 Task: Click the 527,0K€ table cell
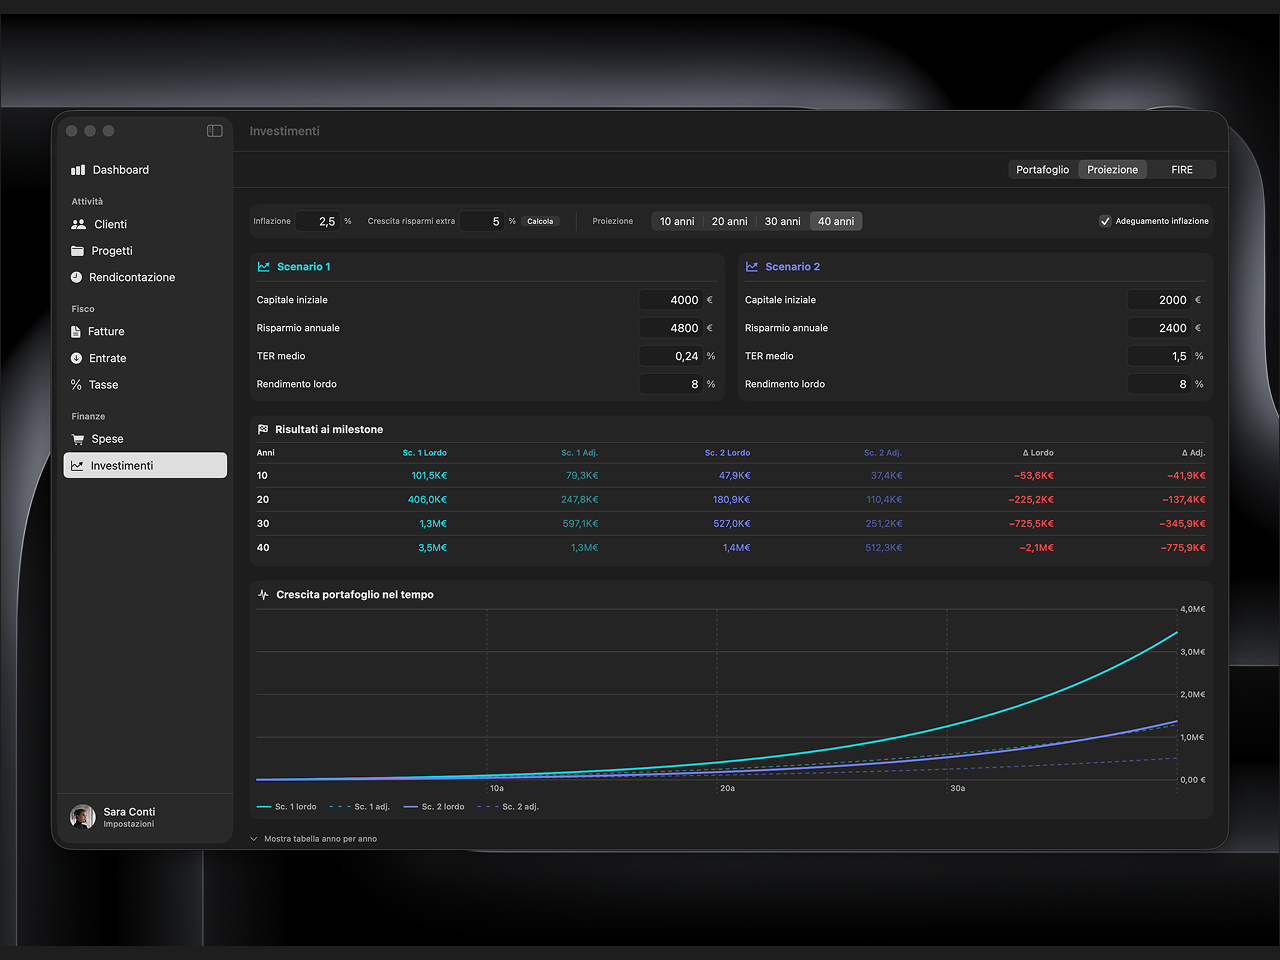pos(732,524)
